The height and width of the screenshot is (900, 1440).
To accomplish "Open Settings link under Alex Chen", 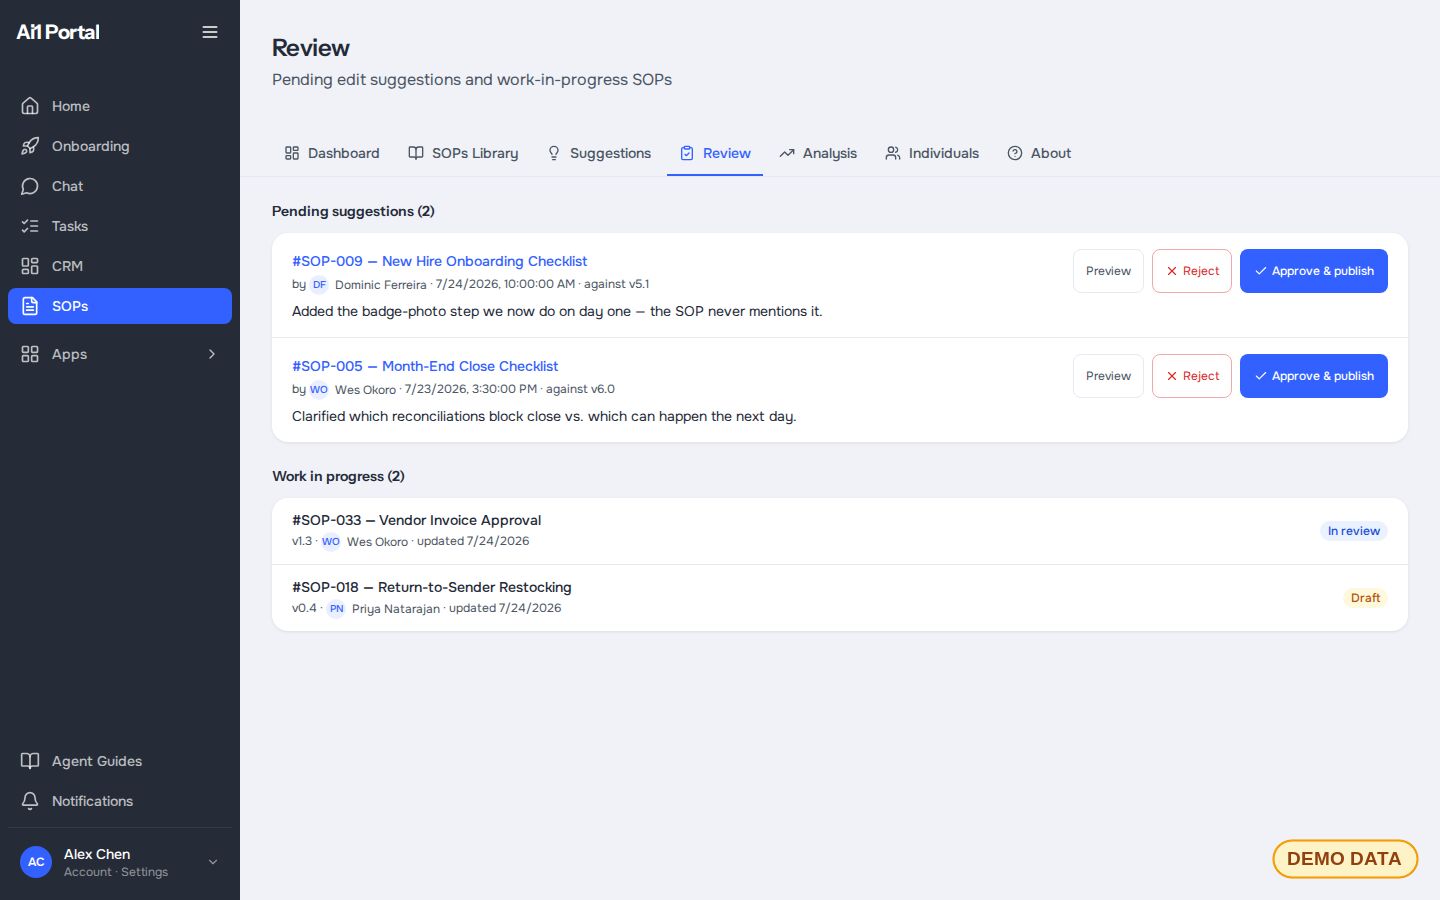I will [x=144, y=872].
